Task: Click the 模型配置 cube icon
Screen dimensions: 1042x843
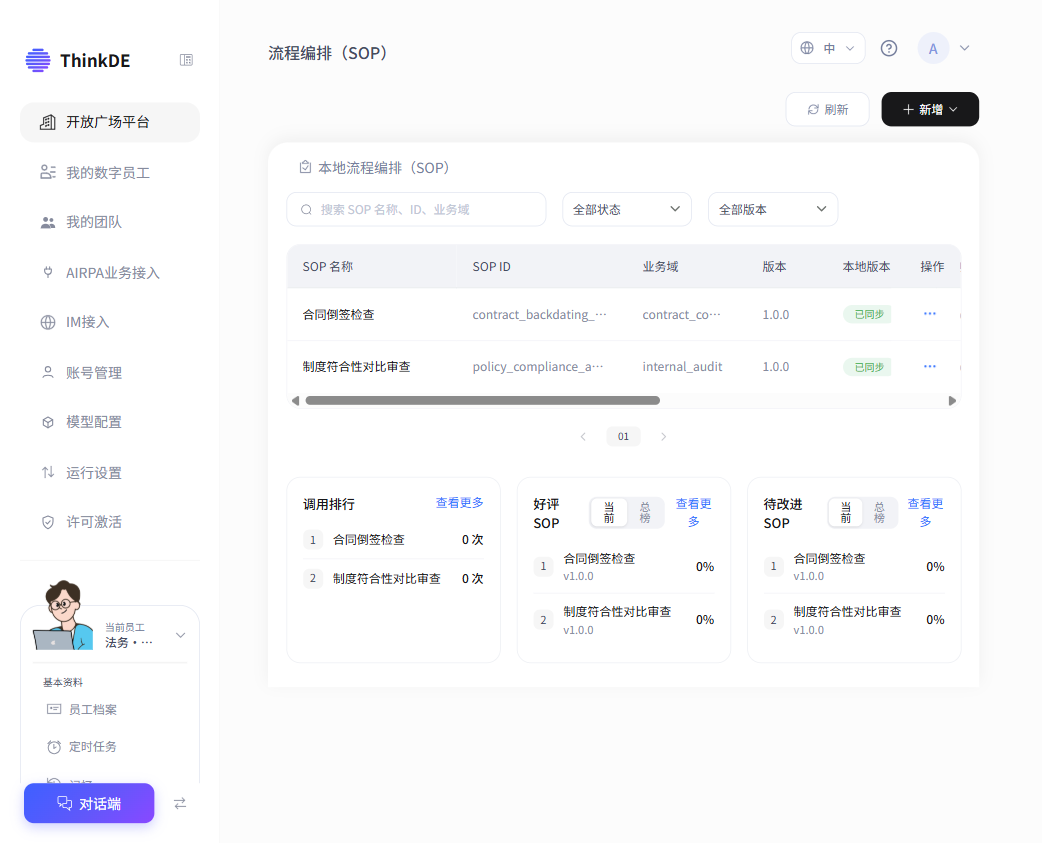Action: tap(48, 422)
